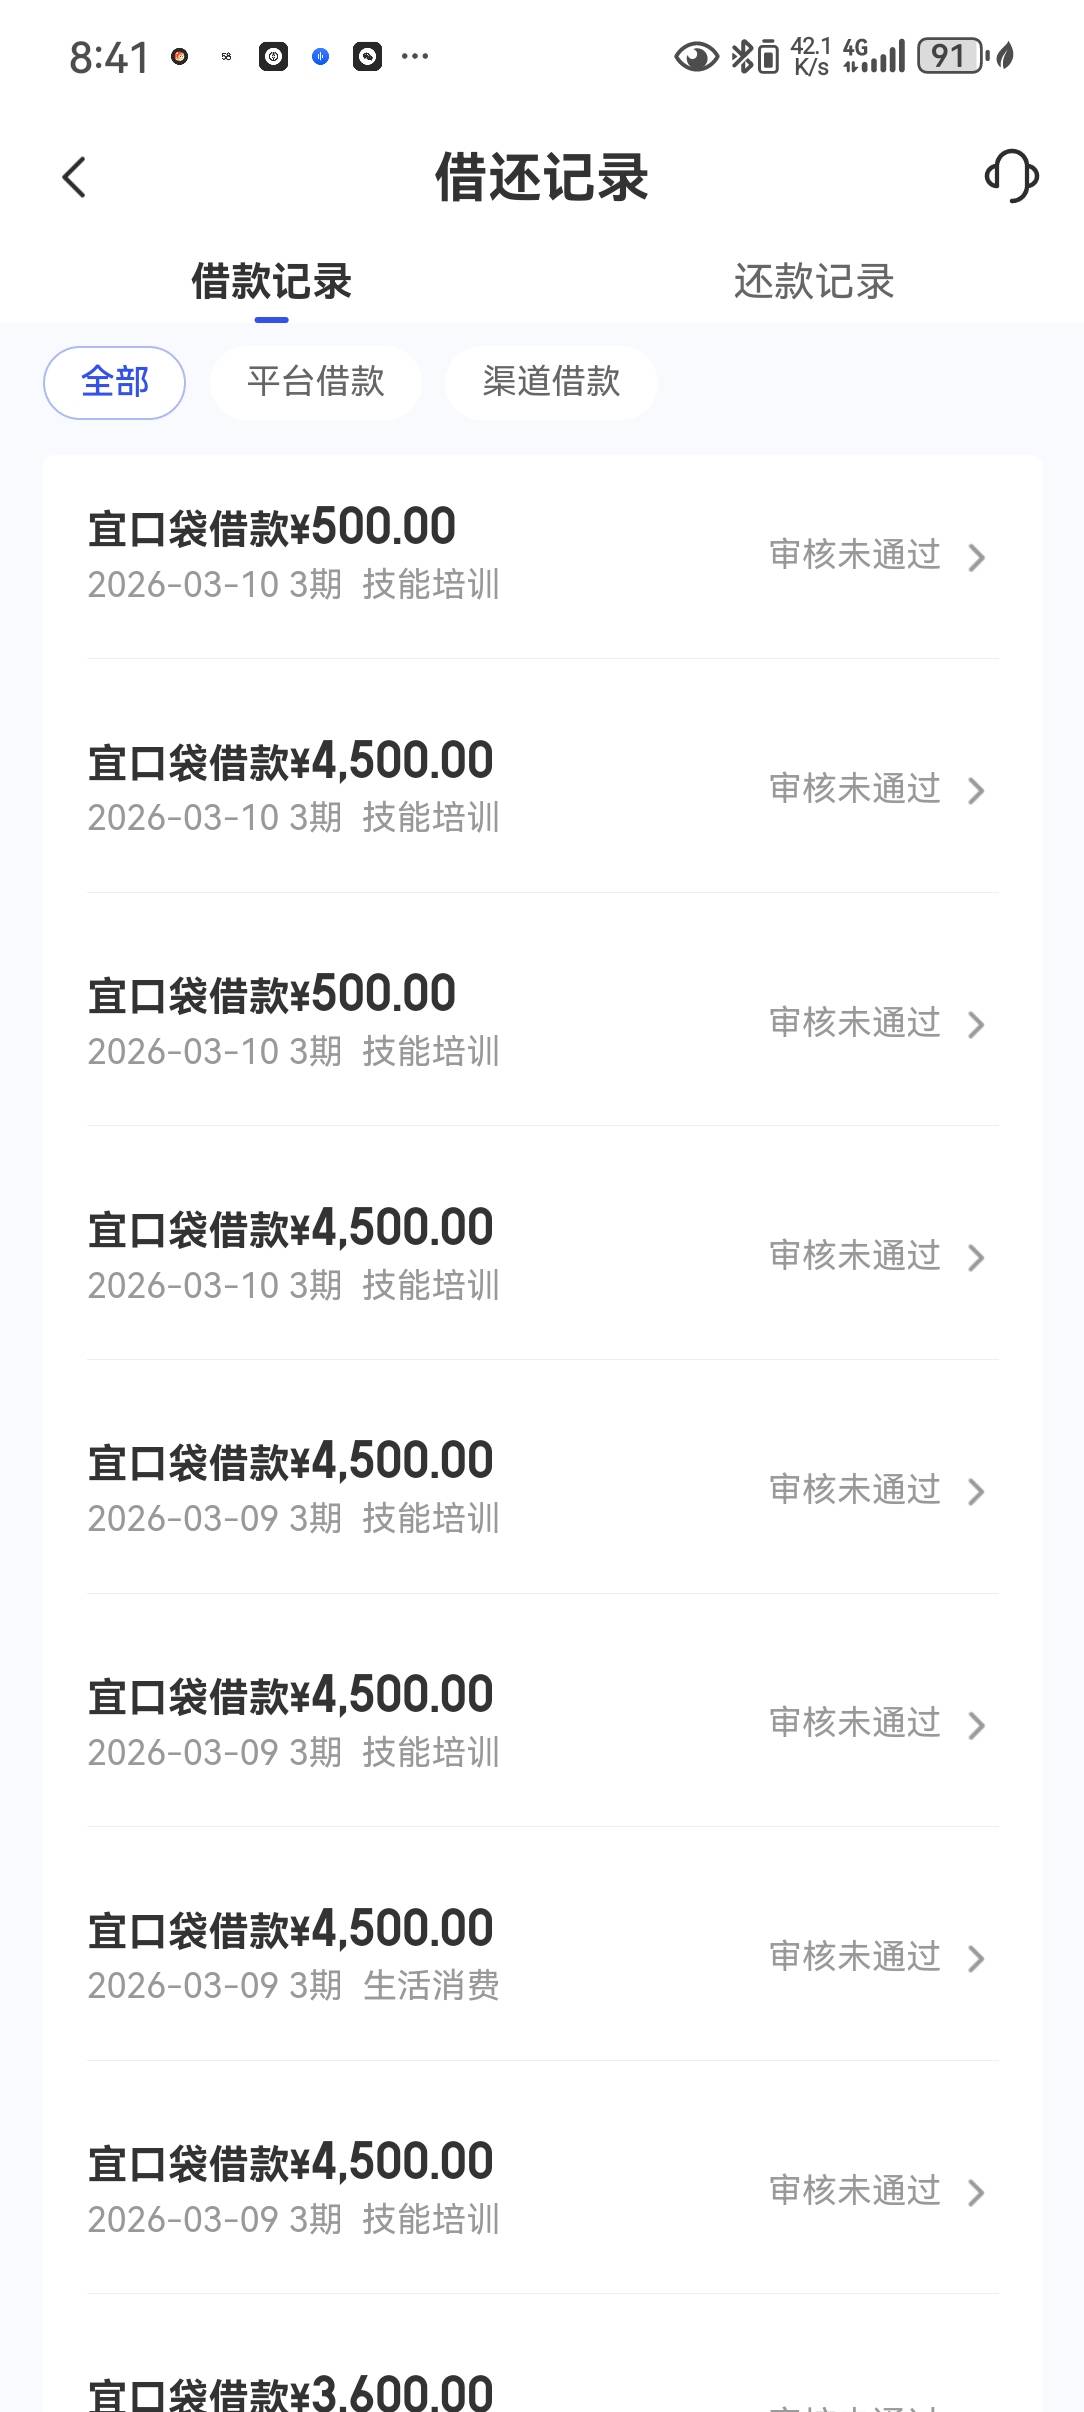The image size is (1084, 2412).
Task: Expand the 生活消费 loan record chevron
Action: coord(977,1958)
